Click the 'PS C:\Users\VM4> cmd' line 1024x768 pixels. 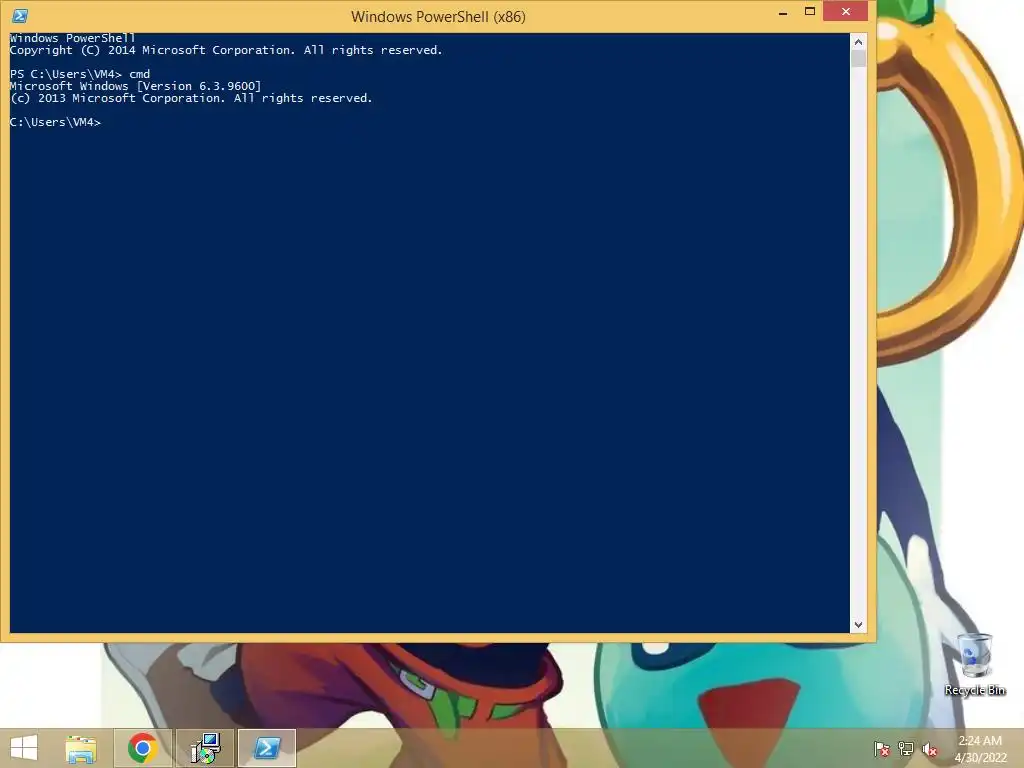[80, 74]
